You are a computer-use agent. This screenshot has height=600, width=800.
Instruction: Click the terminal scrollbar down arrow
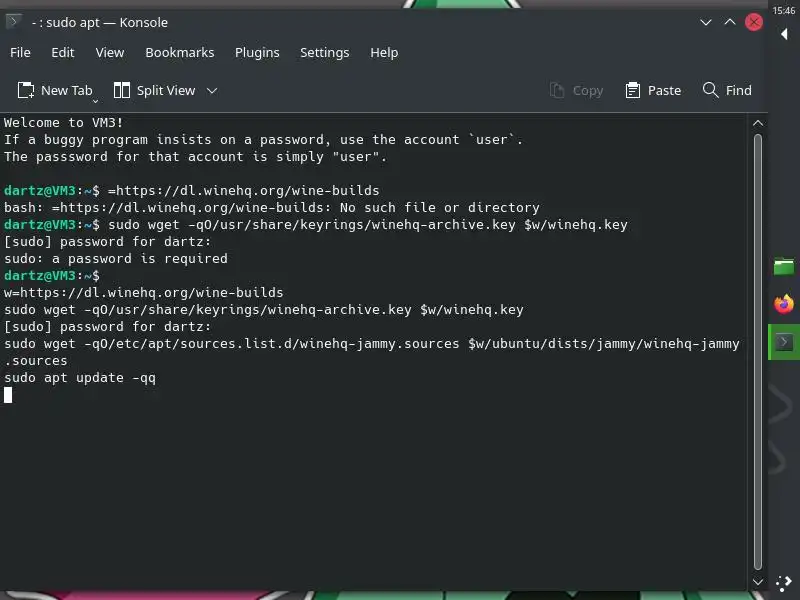[758, 582]
